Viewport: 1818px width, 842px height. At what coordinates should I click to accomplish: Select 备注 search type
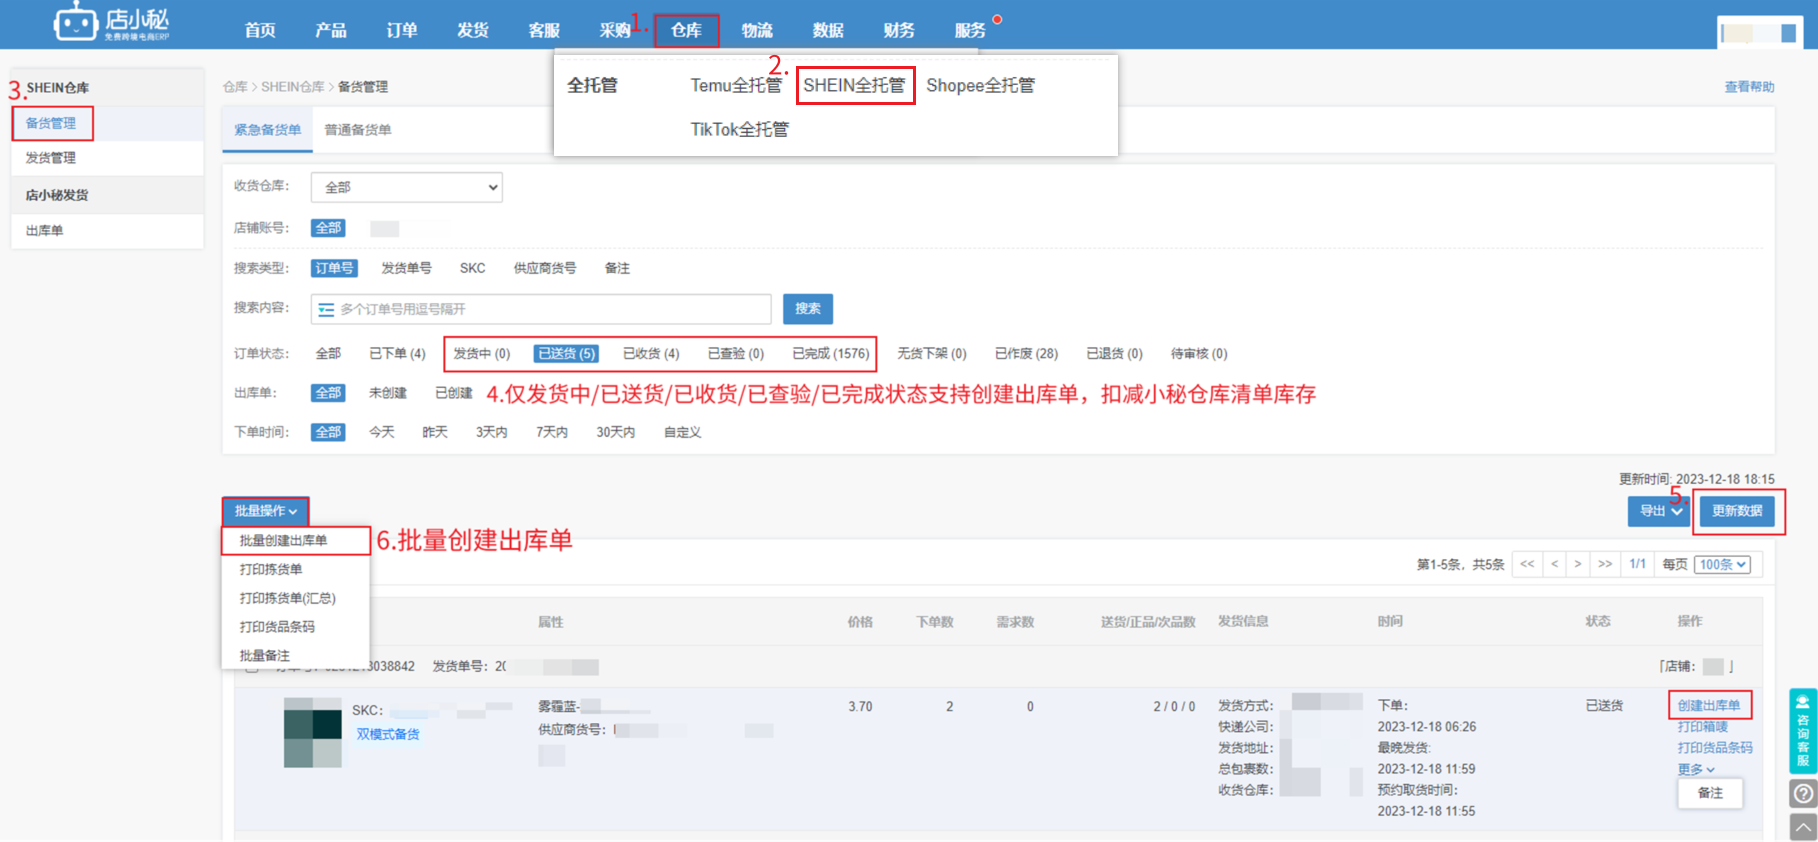[617, 268]
